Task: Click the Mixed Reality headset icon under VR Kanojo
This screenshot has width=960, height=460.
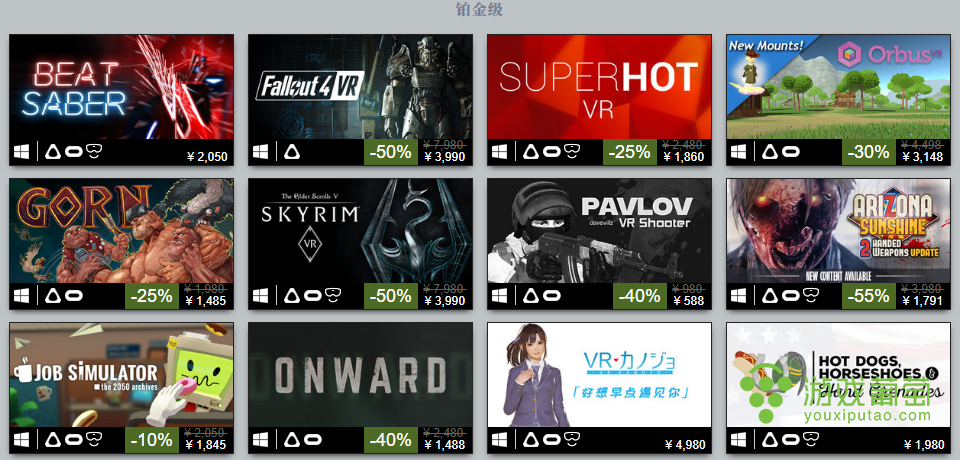Action: (x=572, y=440)
